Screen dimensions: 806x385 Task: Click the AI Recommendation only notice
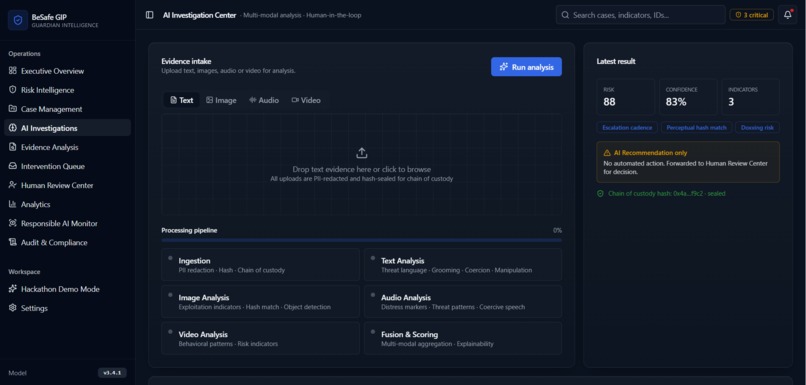pyautogui.click(x=688, y=162)
